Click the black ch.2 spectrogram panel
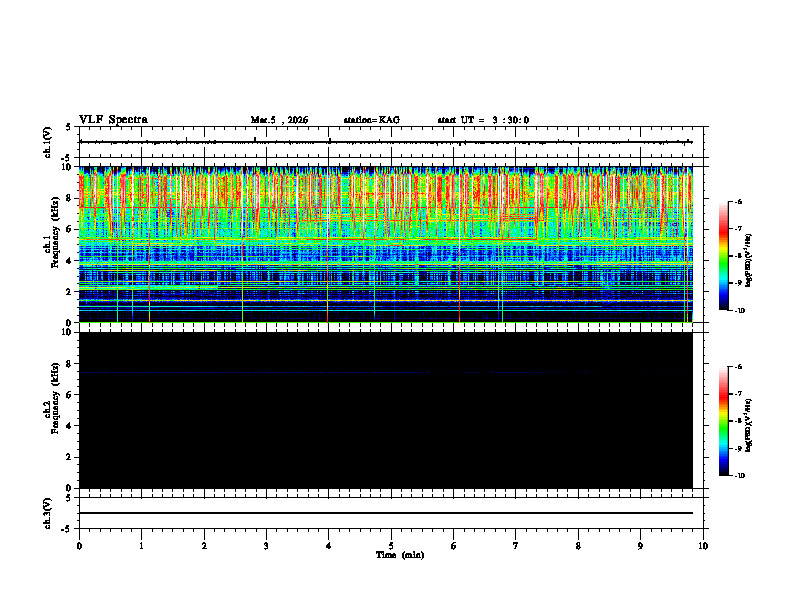 (385, 410)
